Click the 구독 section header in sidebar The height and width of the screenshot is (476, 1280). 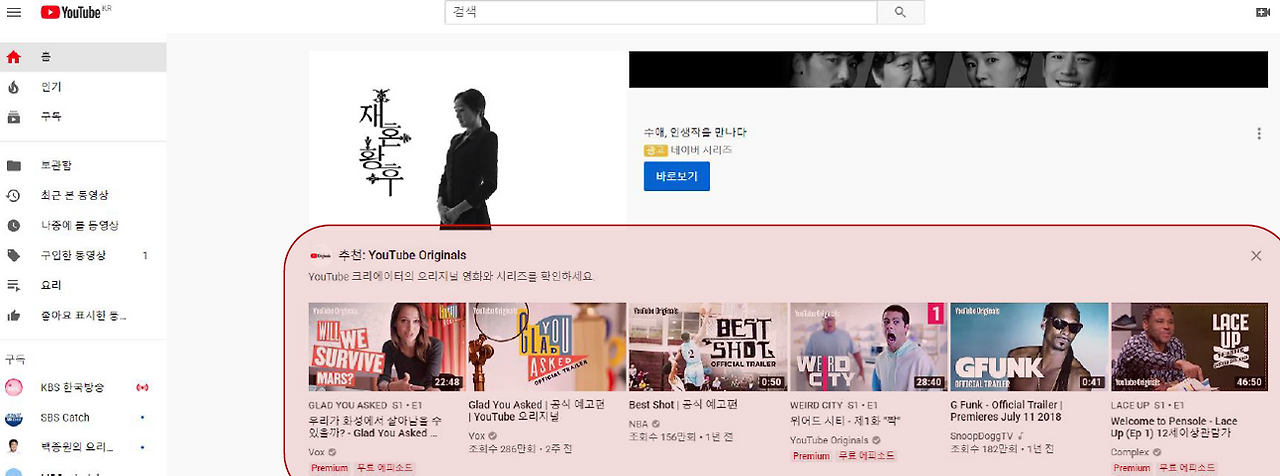tap(15, 358)
